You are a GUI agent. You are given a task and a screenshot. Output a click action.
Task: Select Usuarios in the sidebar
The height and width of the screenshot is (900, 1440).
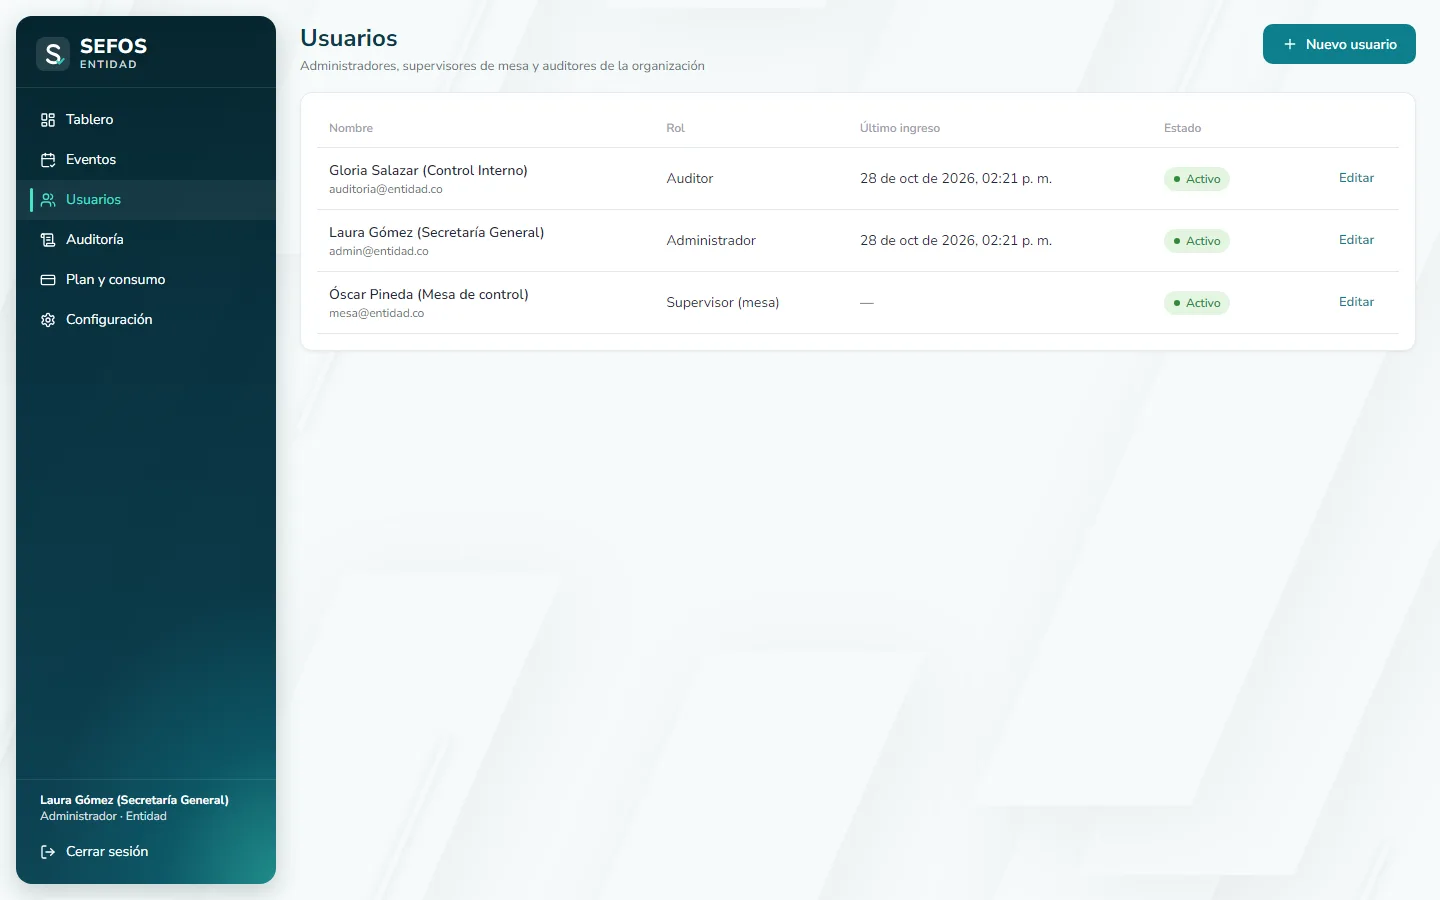click(146, 200)
